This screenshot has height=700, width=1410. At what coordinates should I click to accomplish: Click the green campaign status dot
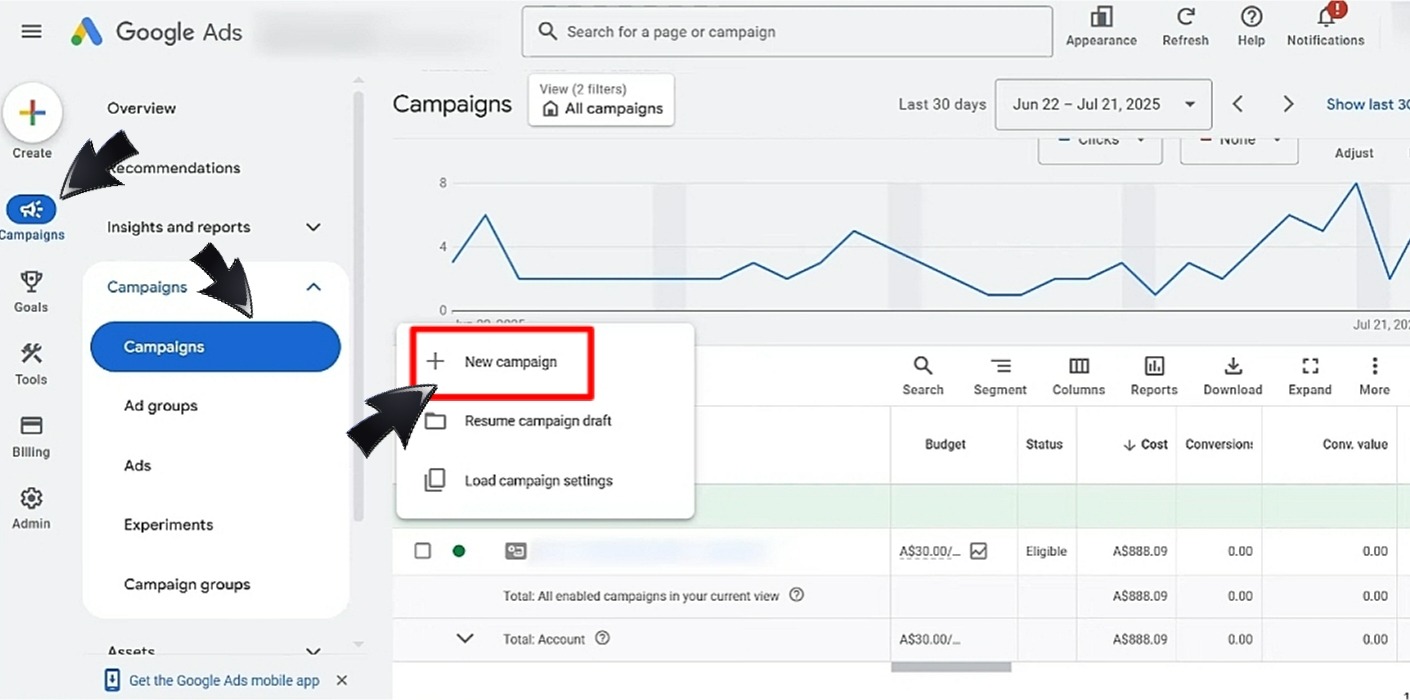(459, 551)
